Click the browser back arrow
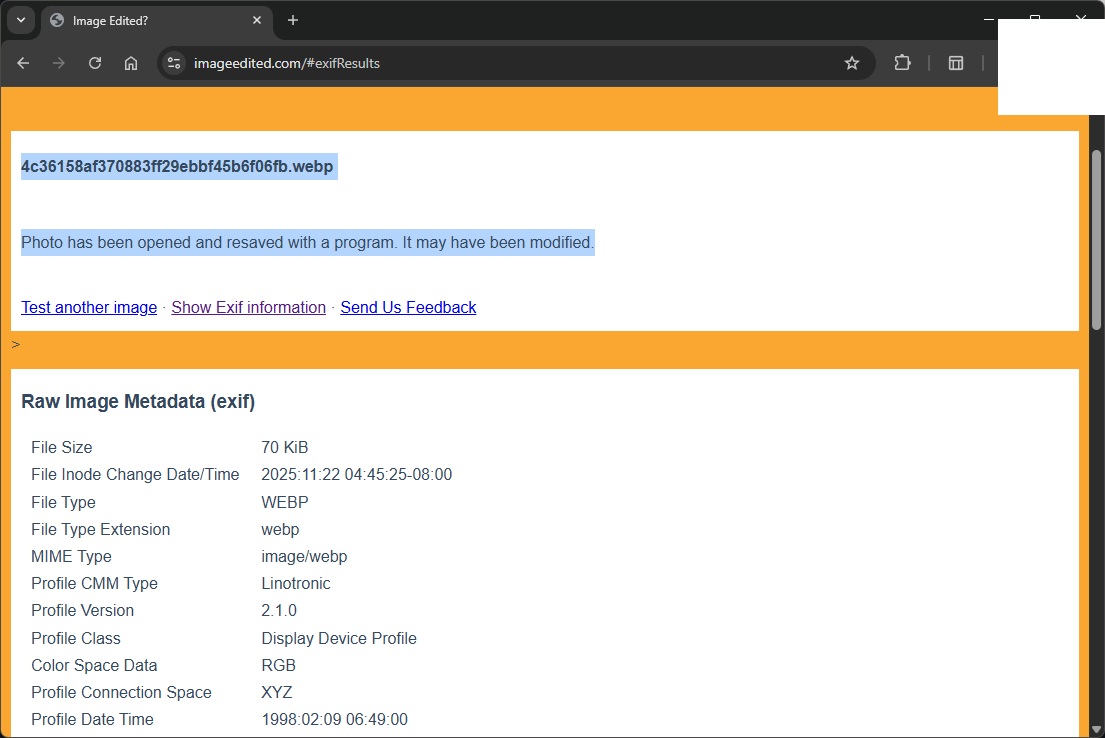Screen dimensions: 1105x738 click(23, 63)
